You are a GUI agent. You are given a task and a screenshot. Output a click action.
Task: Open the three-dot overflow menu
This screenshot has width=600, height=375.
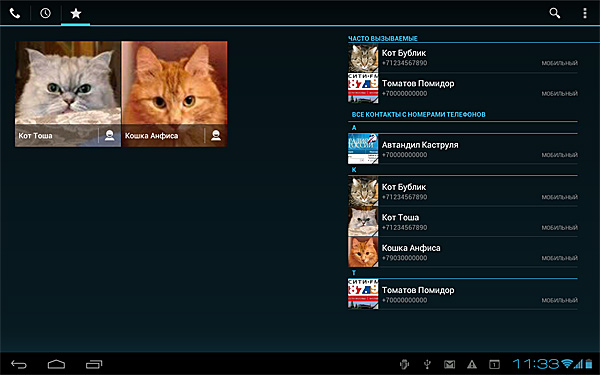[x=585, y=13]
